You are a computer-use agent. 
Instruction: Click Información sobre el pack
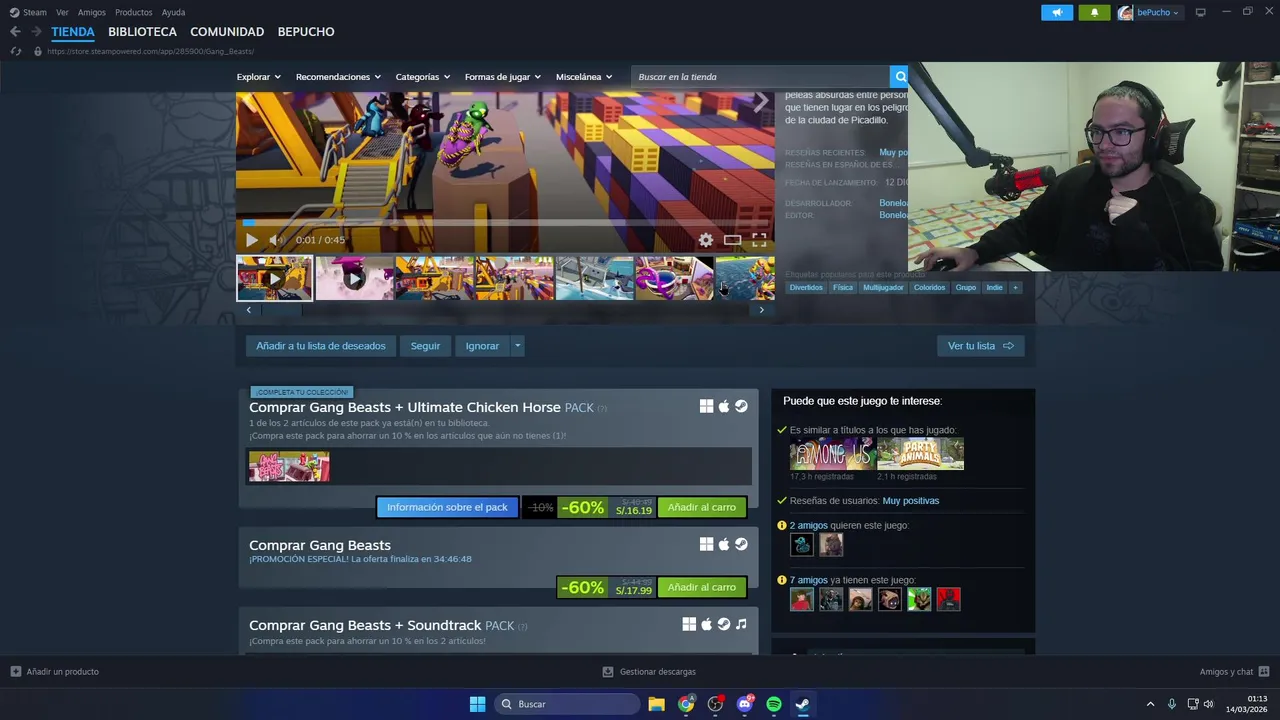447,507
